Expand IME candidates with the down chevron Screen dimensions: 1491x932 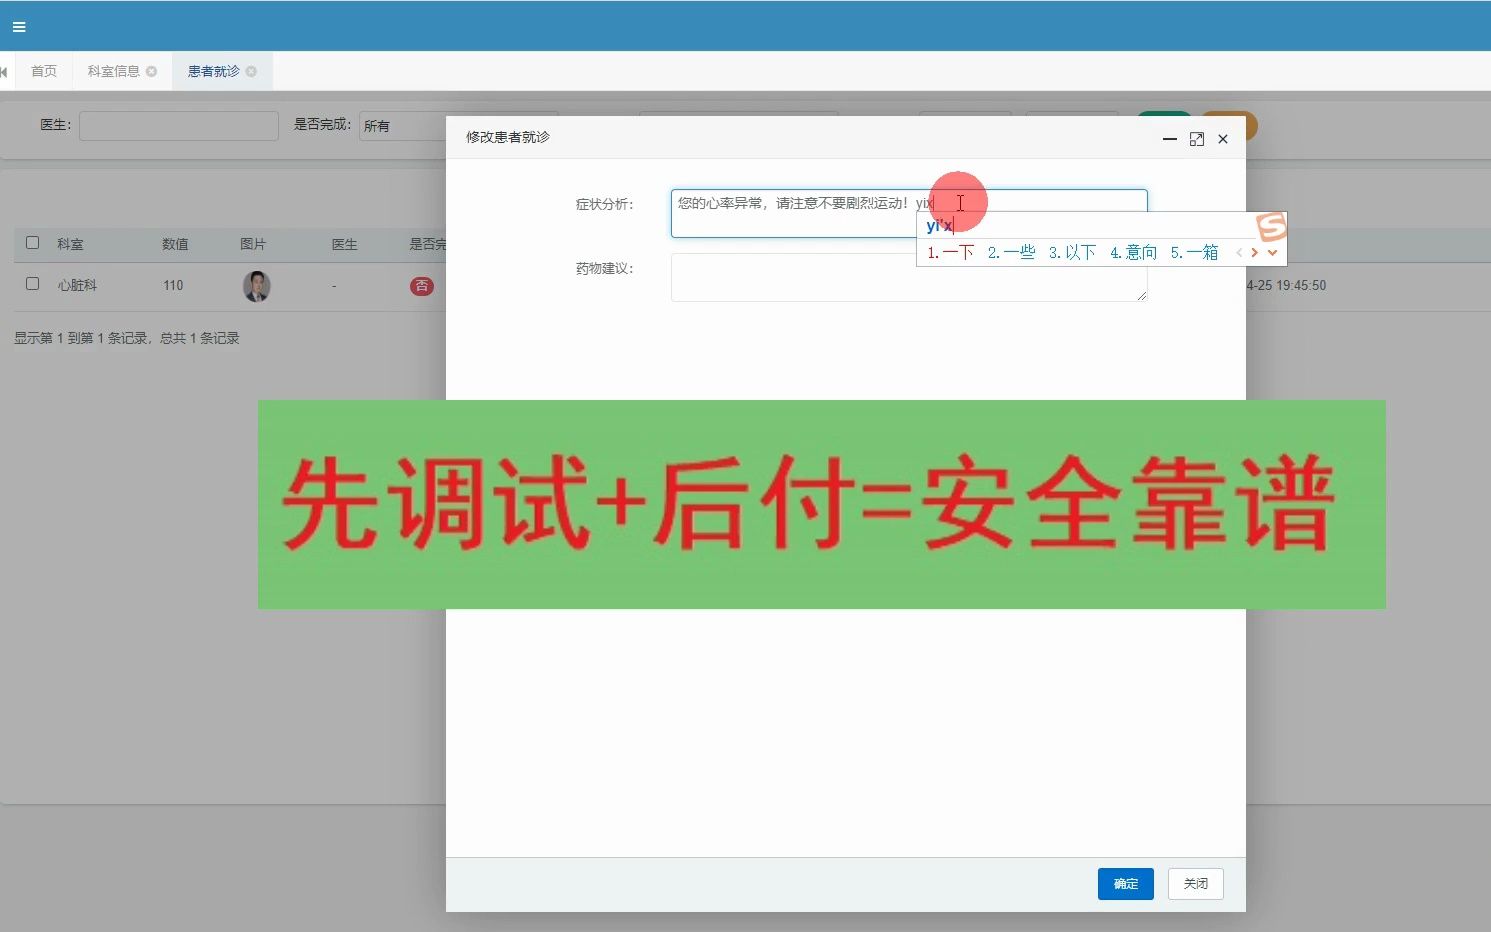(x=1272, y=252)
